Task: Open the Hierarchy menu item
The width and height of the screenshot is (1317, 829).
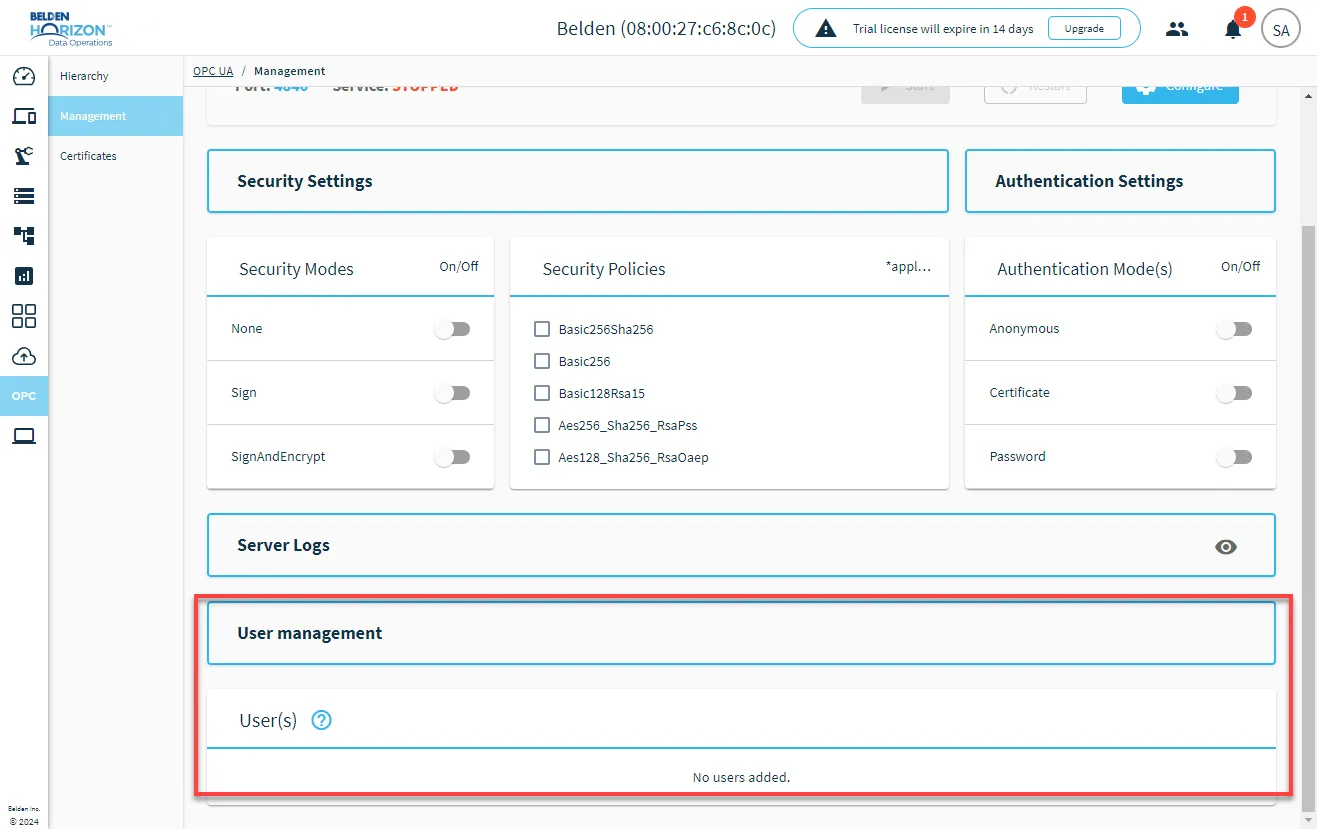Action: (x=116, y=76)
